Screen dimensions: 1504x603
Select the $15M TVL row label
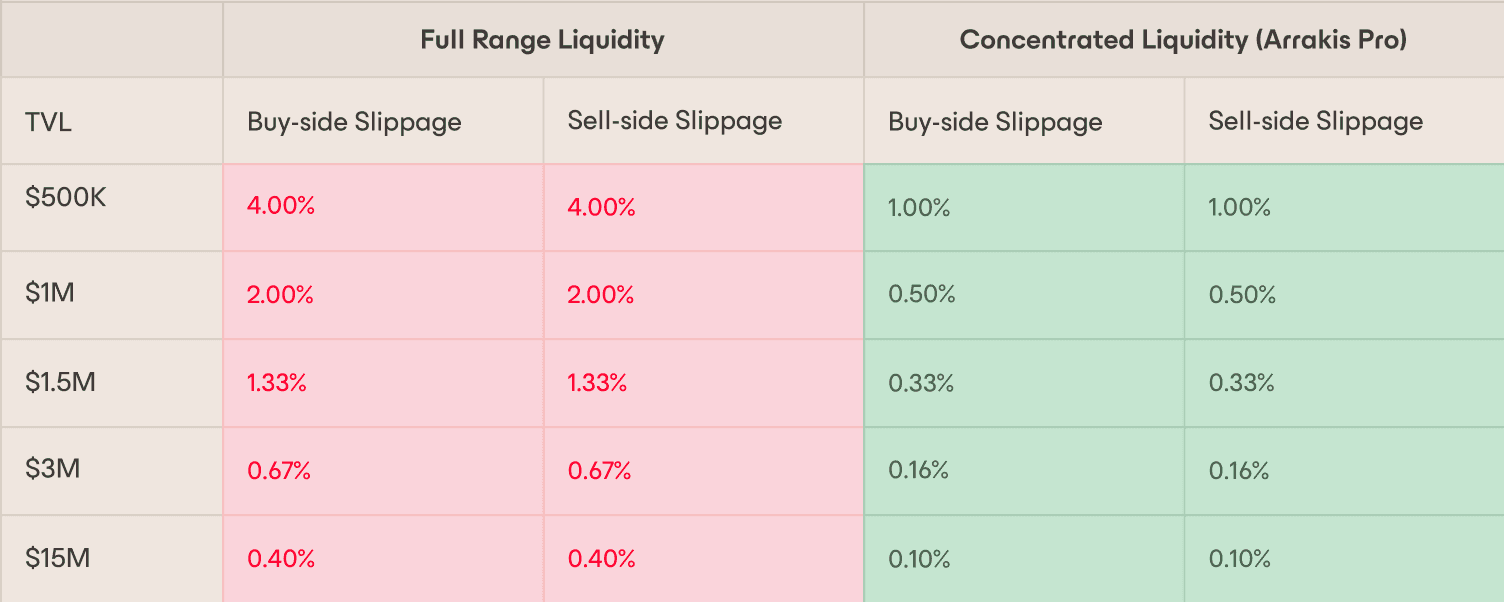tap(58, 557)
